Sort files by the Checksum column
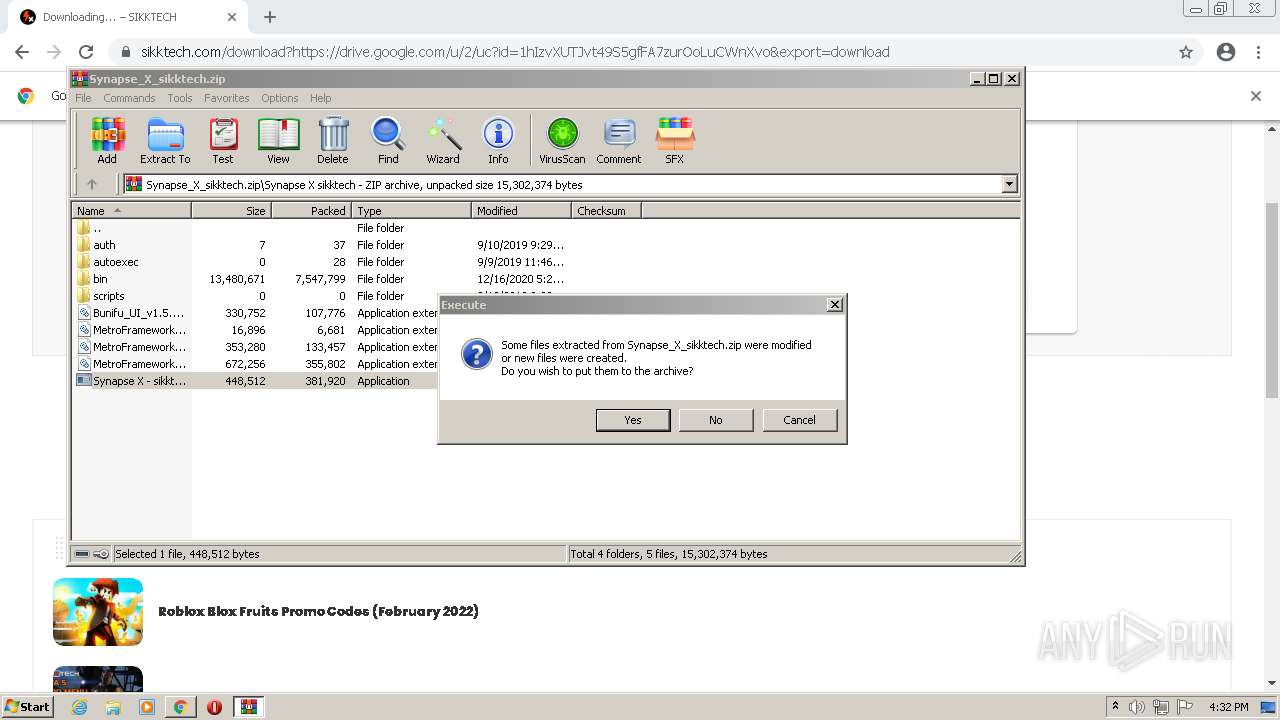Viewport: 1280px width, 720px height. coord(606,211)
